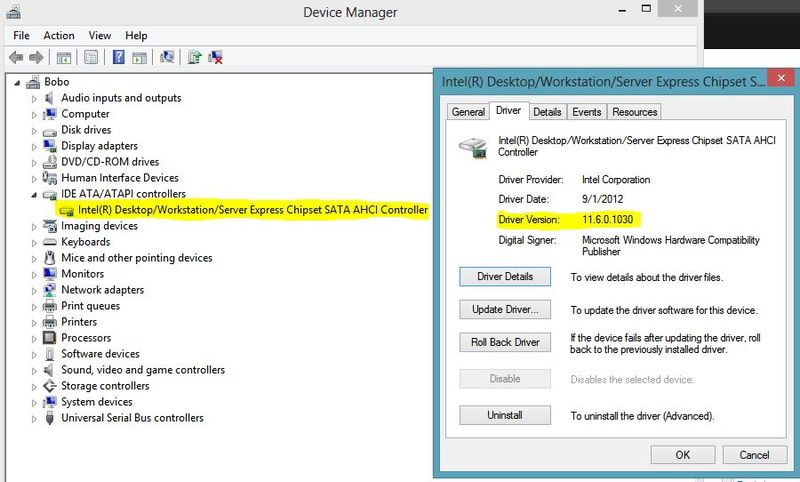Click Update Driver Software toolbar icon

[x=194, y=57]
